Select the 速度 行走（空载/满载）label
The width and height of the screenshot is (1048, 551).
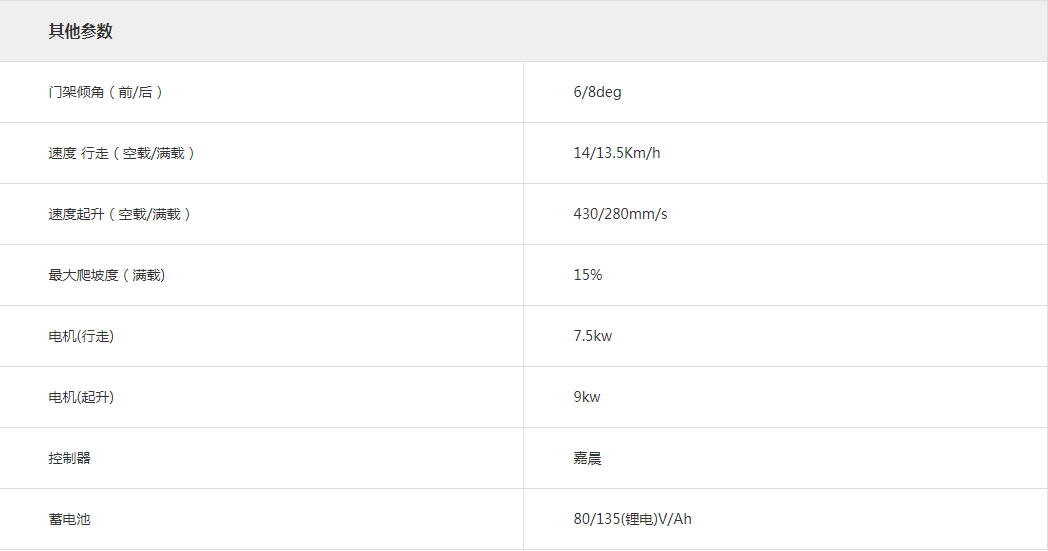click(x=121, y=153)
